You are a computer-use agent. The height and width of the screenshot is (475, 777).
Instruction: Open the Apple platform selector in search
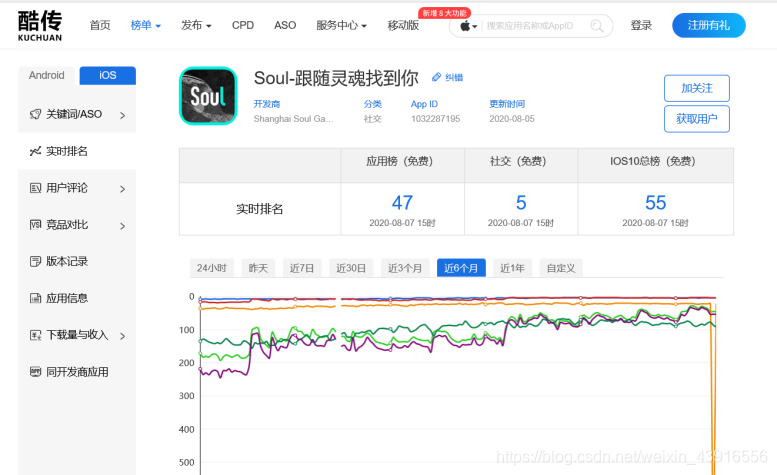point(468,26)
